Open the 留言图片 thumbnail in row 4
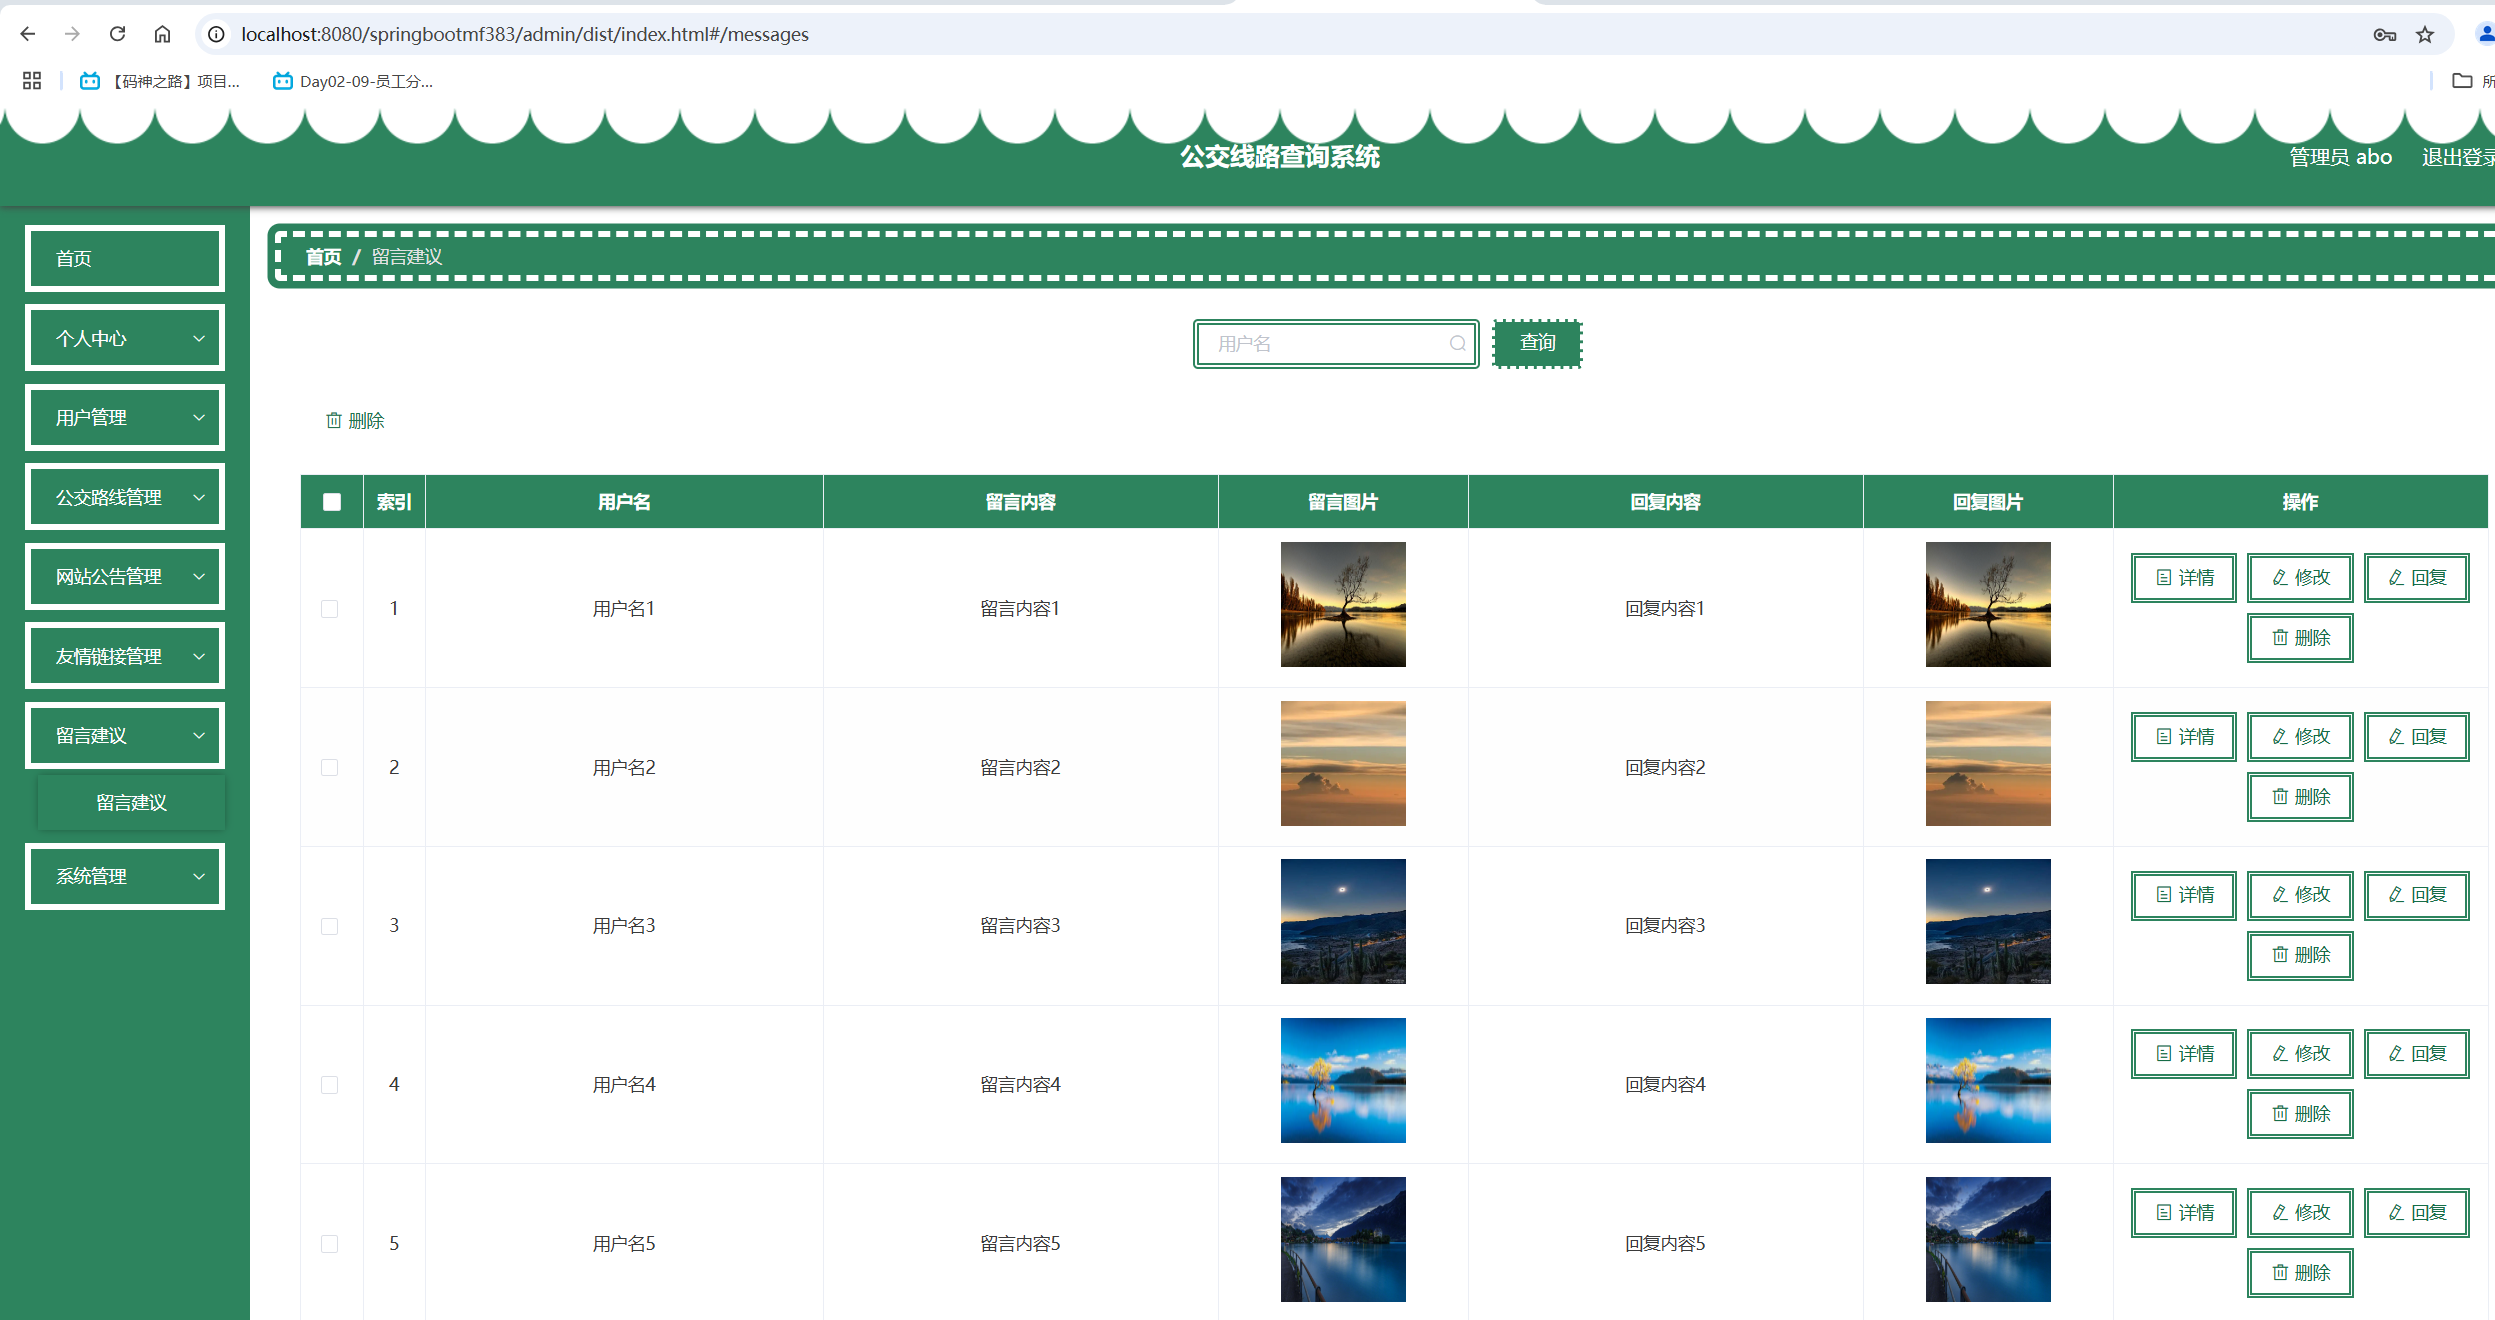Viewport: 2495px width, 1320px height. click(1342, 1080)
